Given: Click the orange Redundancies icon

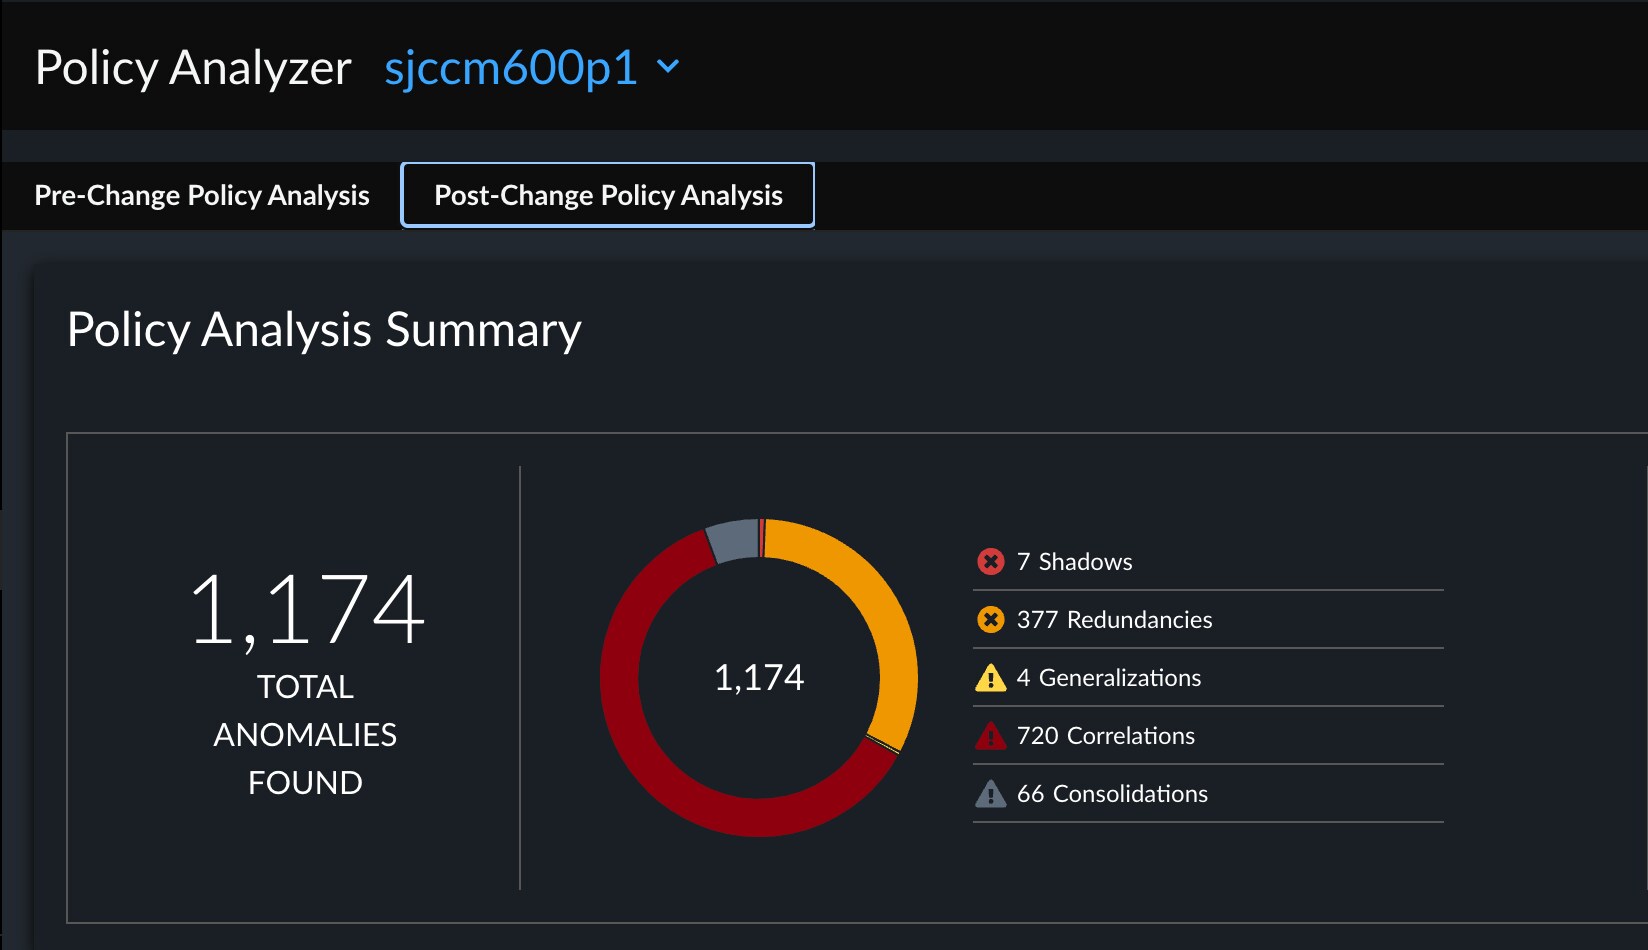Looking at the screenshot, I should pos(990,620).
